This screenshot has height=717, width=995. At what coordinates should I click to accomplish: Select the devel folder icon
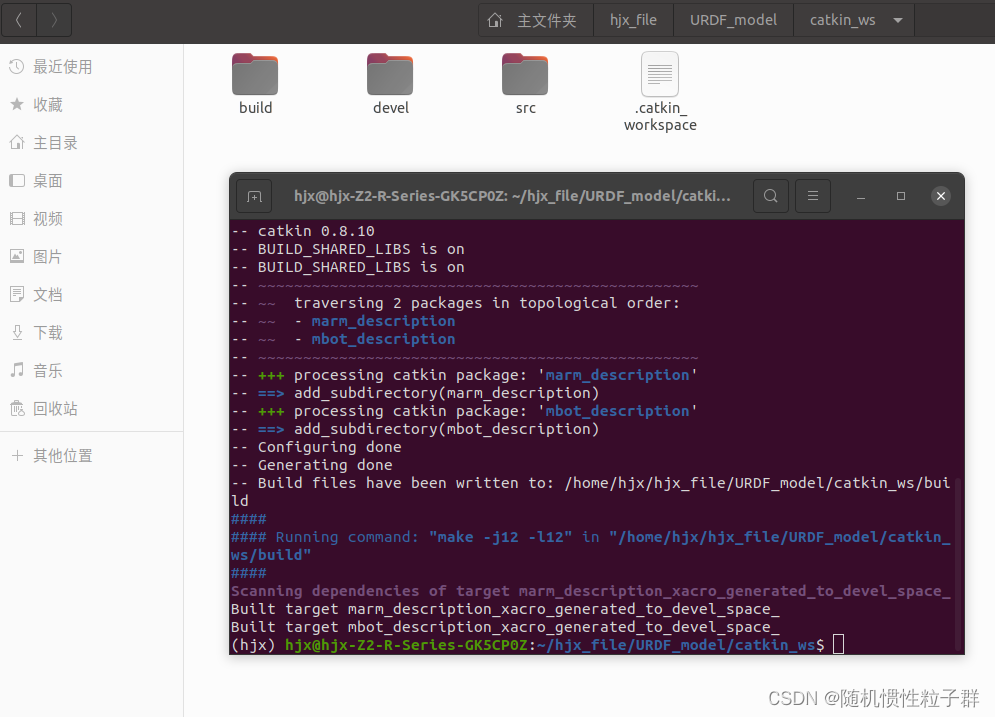pyautogui.click(x=390, y=74)
